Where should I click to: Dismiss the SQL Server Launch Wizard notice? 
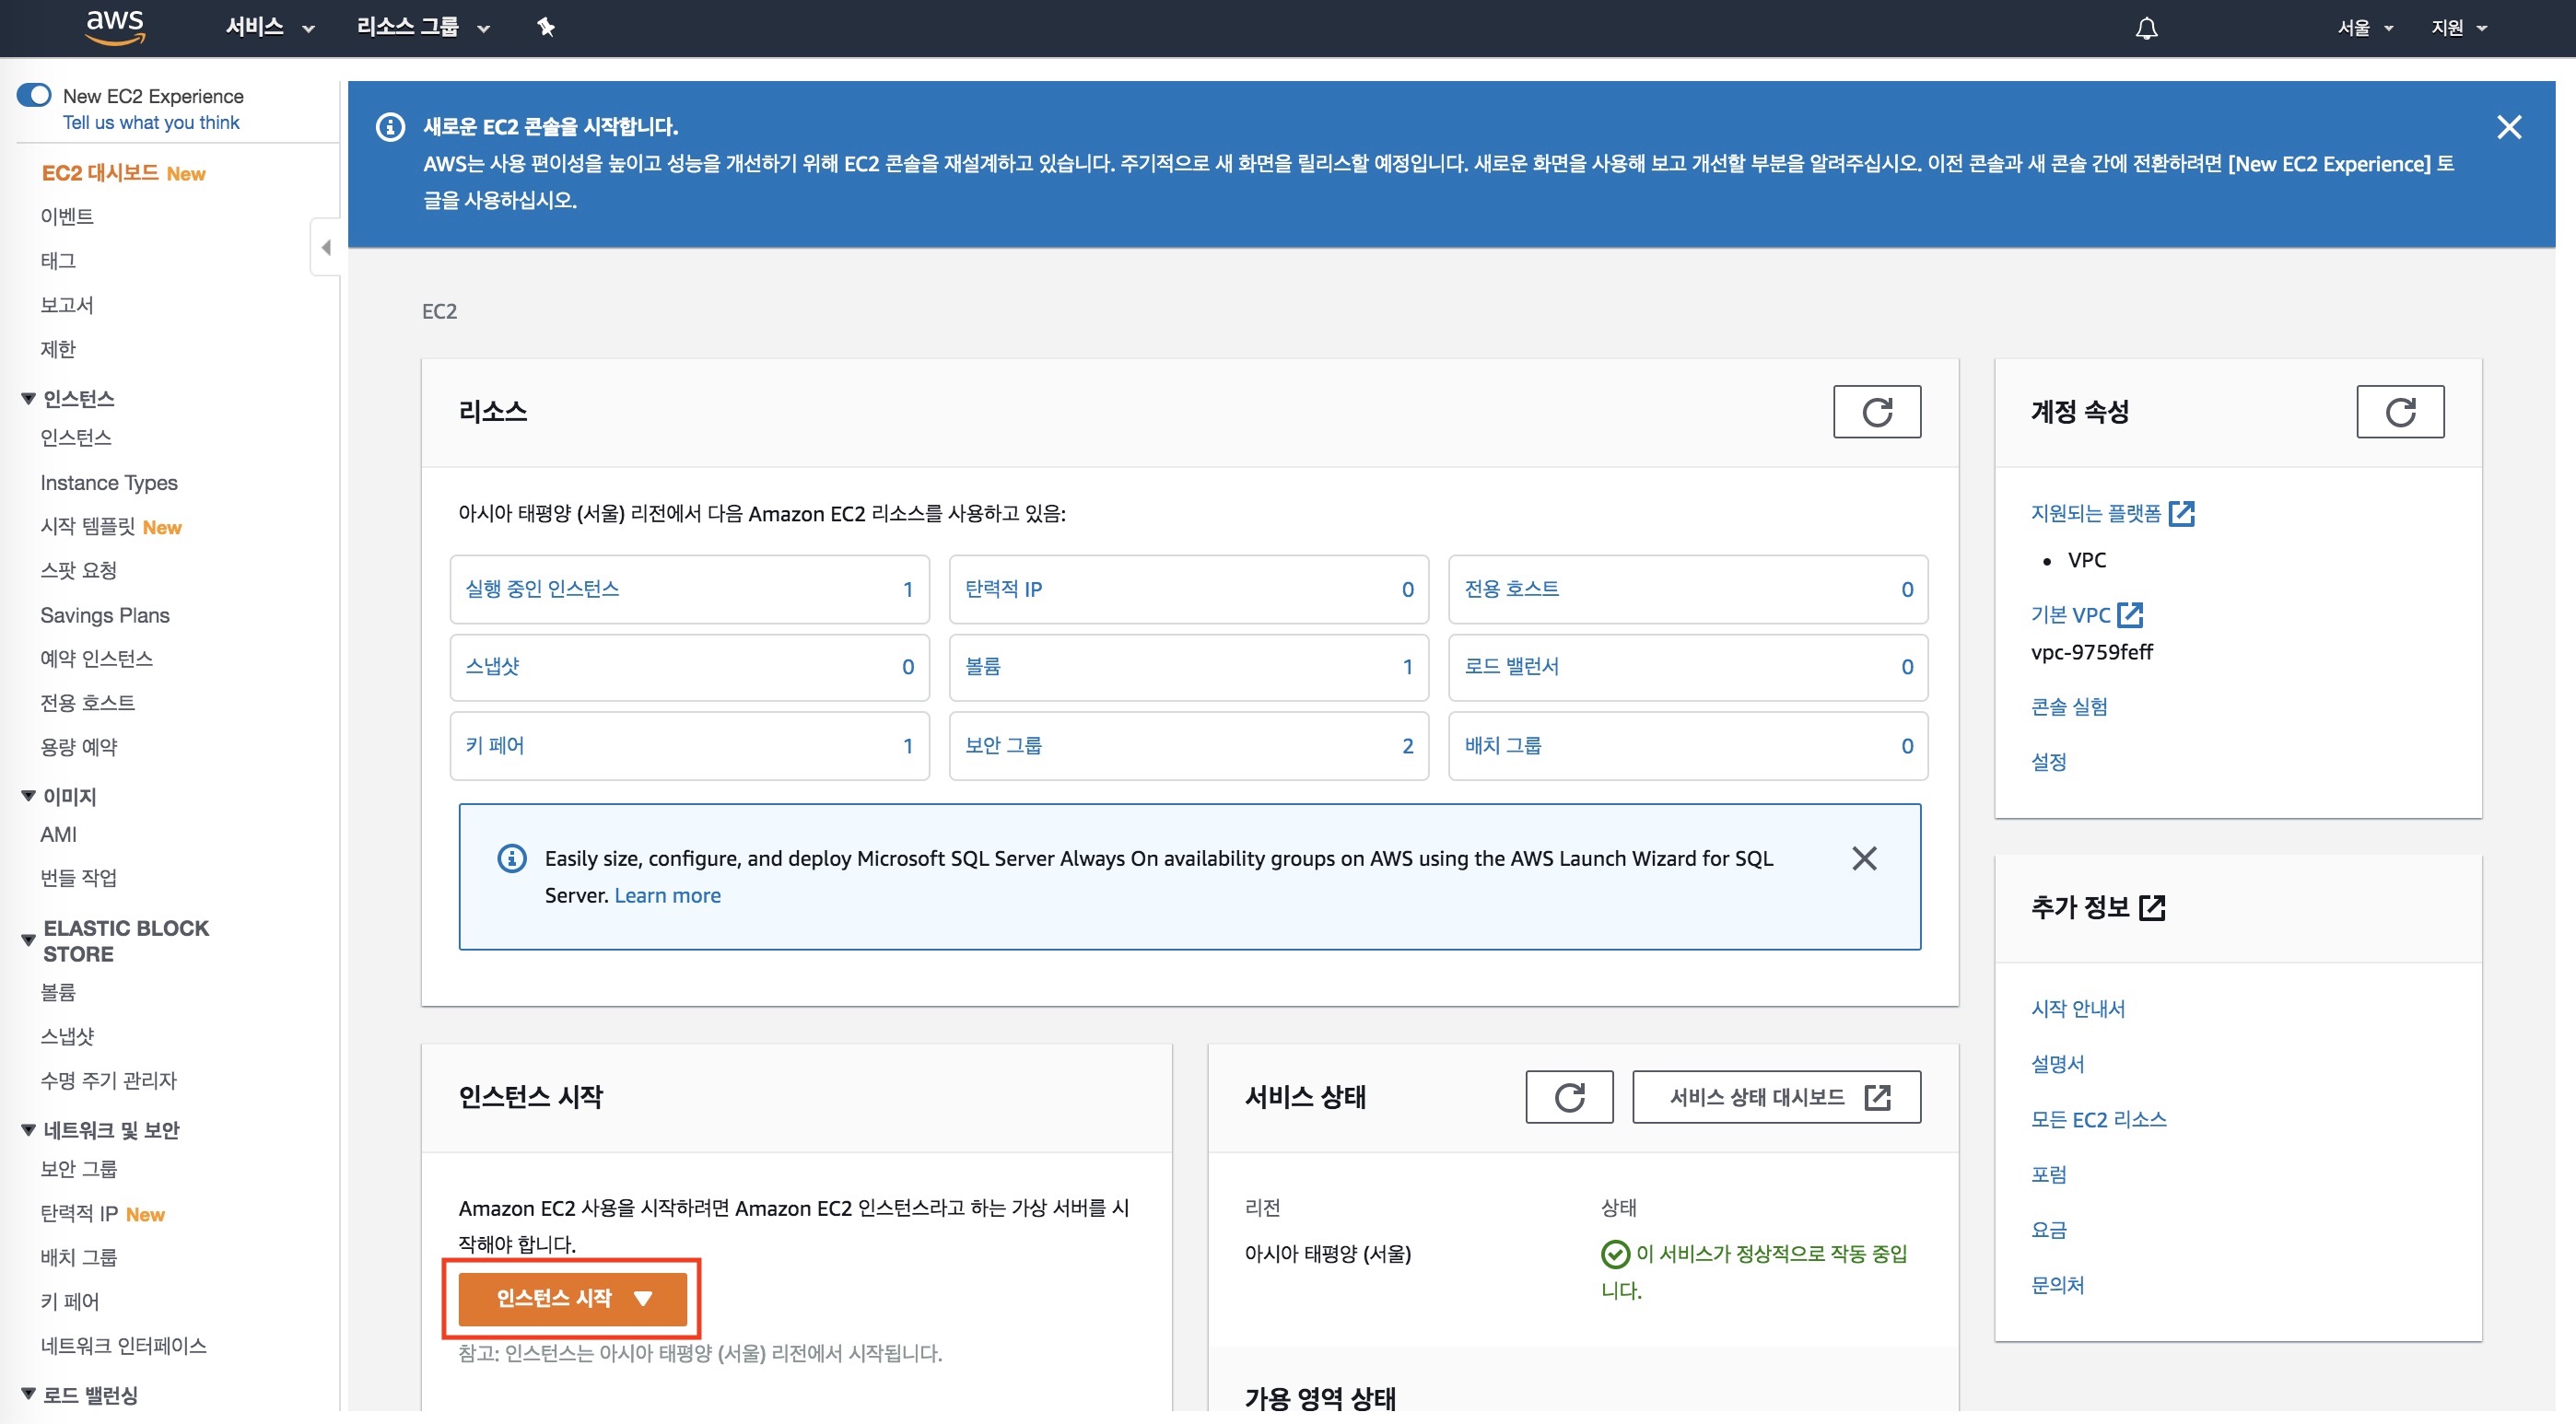click(1864, 858)
